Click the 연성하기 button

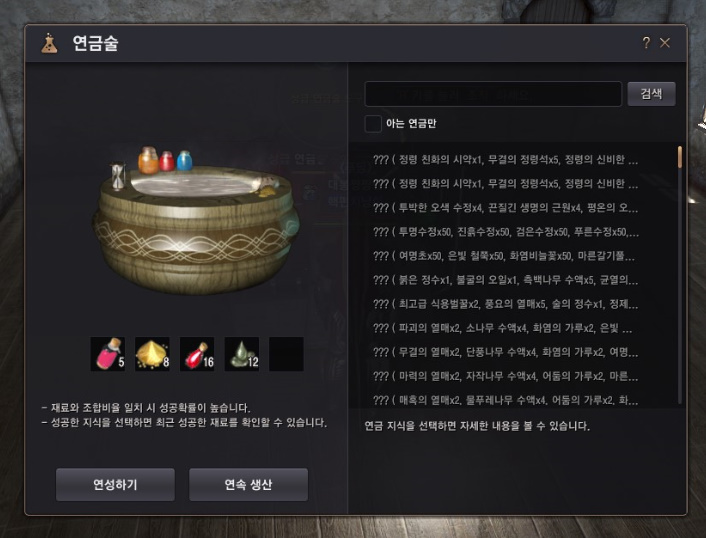point(115,484)
